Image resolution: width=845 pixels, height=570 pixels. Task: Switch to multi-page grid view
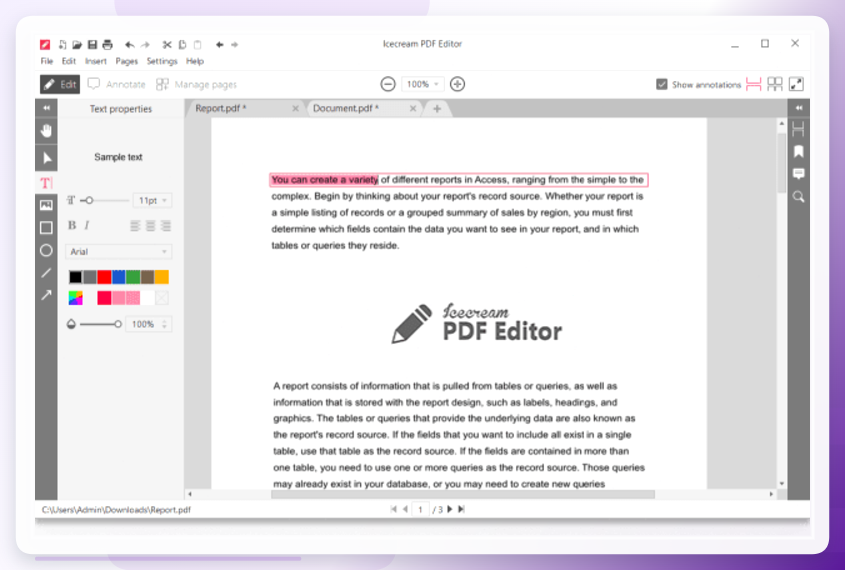775,84
